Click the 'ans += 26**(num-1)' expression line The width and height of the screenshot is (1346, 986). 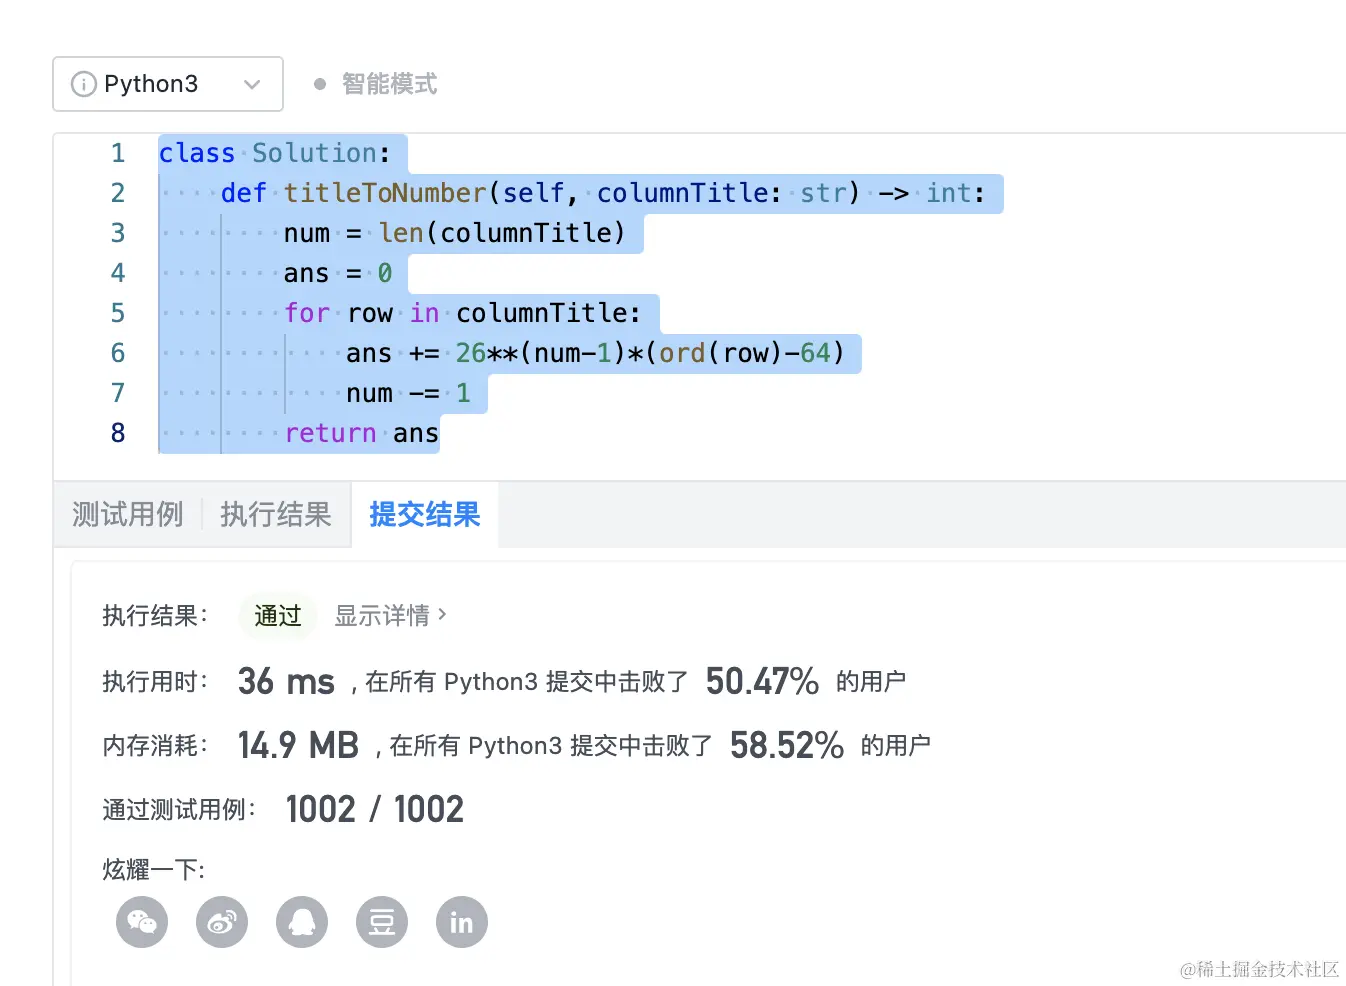(x=596, y=353)
